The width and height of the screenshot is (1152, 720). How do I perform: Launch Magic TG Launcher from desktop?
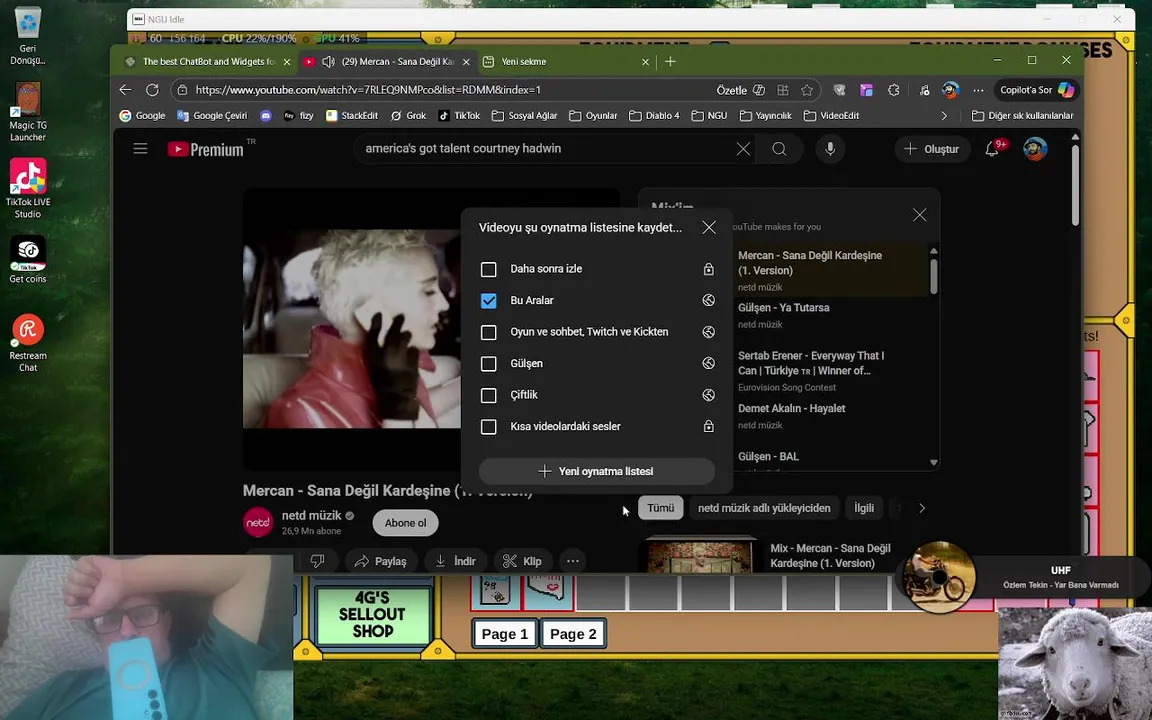[28, 112]
